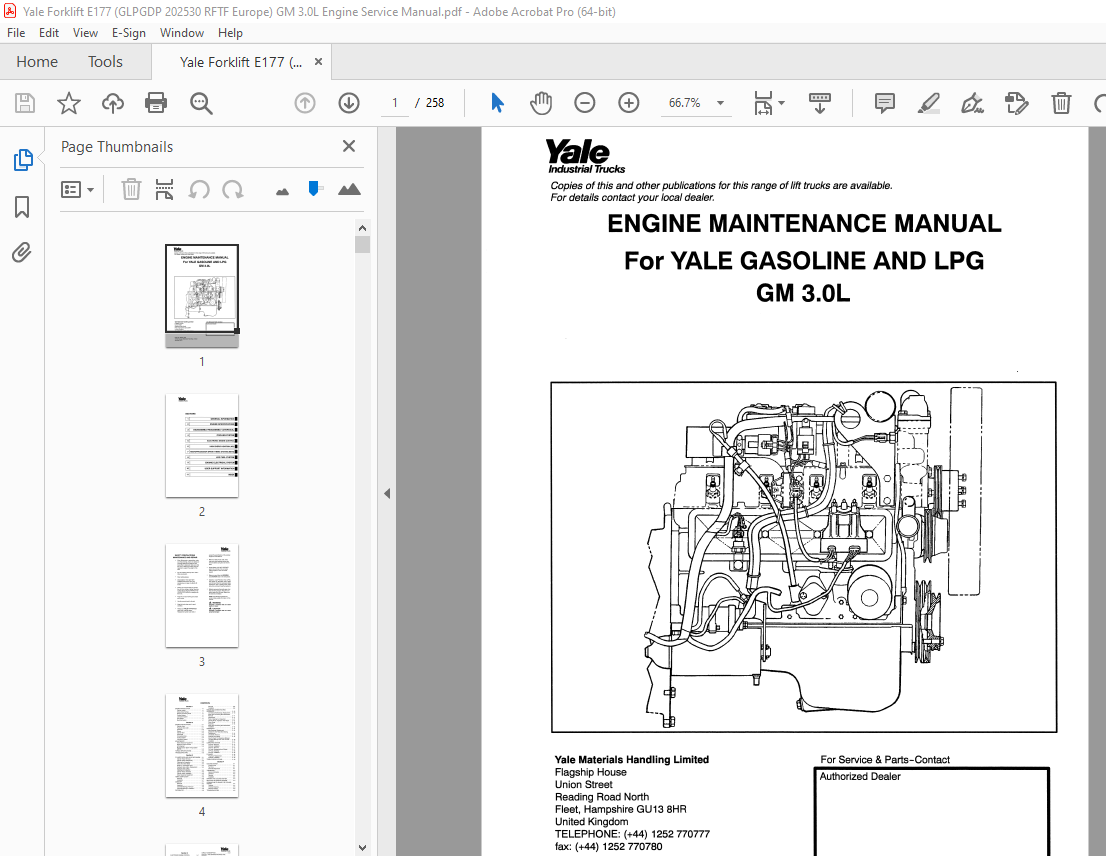
Task: Click the toolbar Delete trash icon
Action: coord(1061,103)
